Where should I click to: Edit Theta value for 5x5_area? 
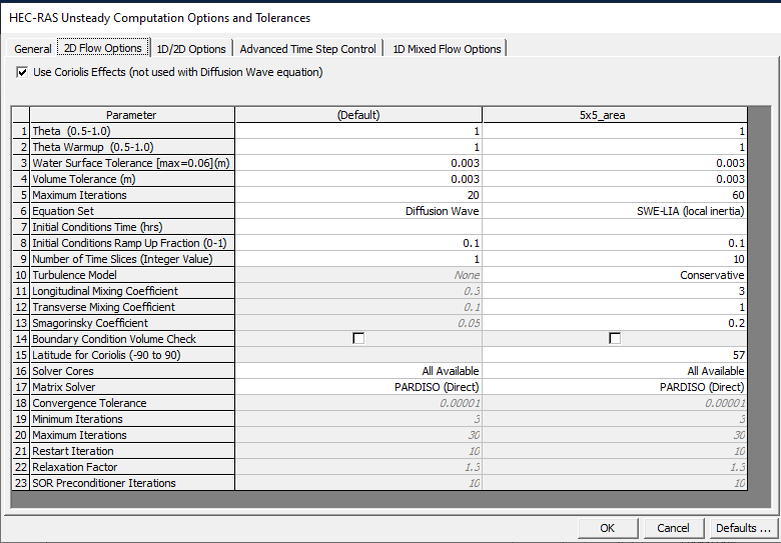615,131
